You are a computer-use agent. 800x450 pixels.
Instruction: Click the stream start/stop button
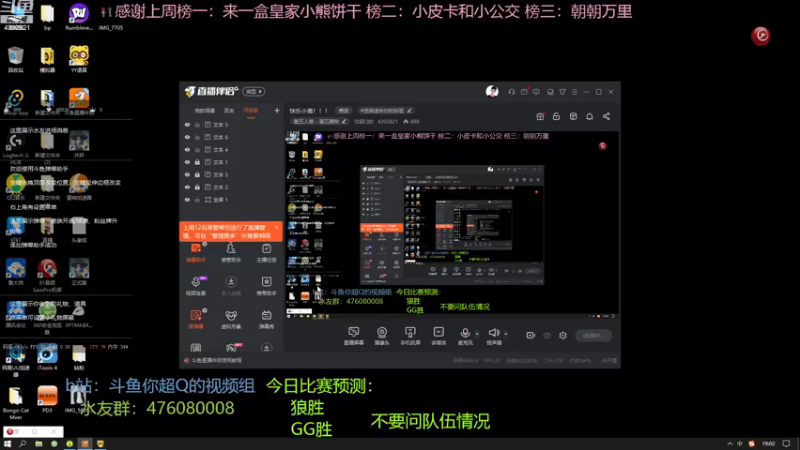click(x=593, y=335)
